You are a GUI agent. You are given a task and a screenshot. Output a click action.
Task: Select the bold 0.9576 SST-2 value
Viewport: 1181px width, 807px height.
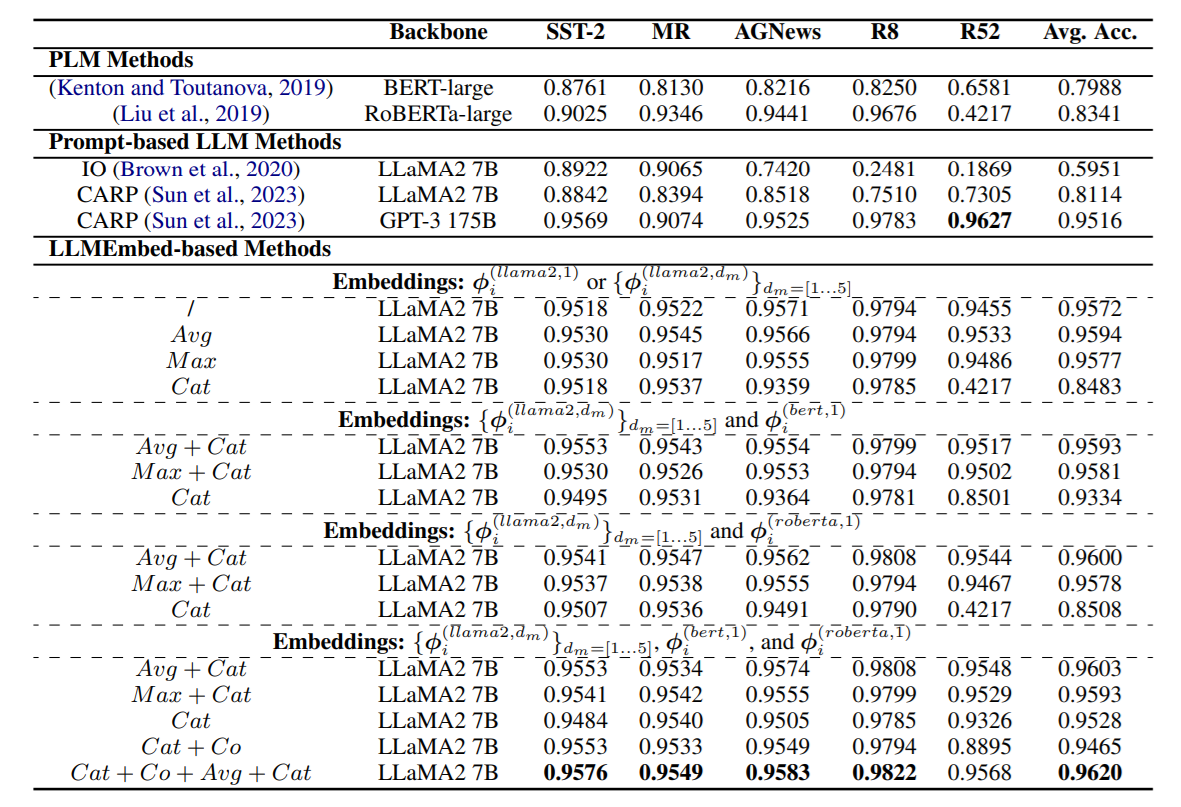pyautogui.click(x=575, y=773)
